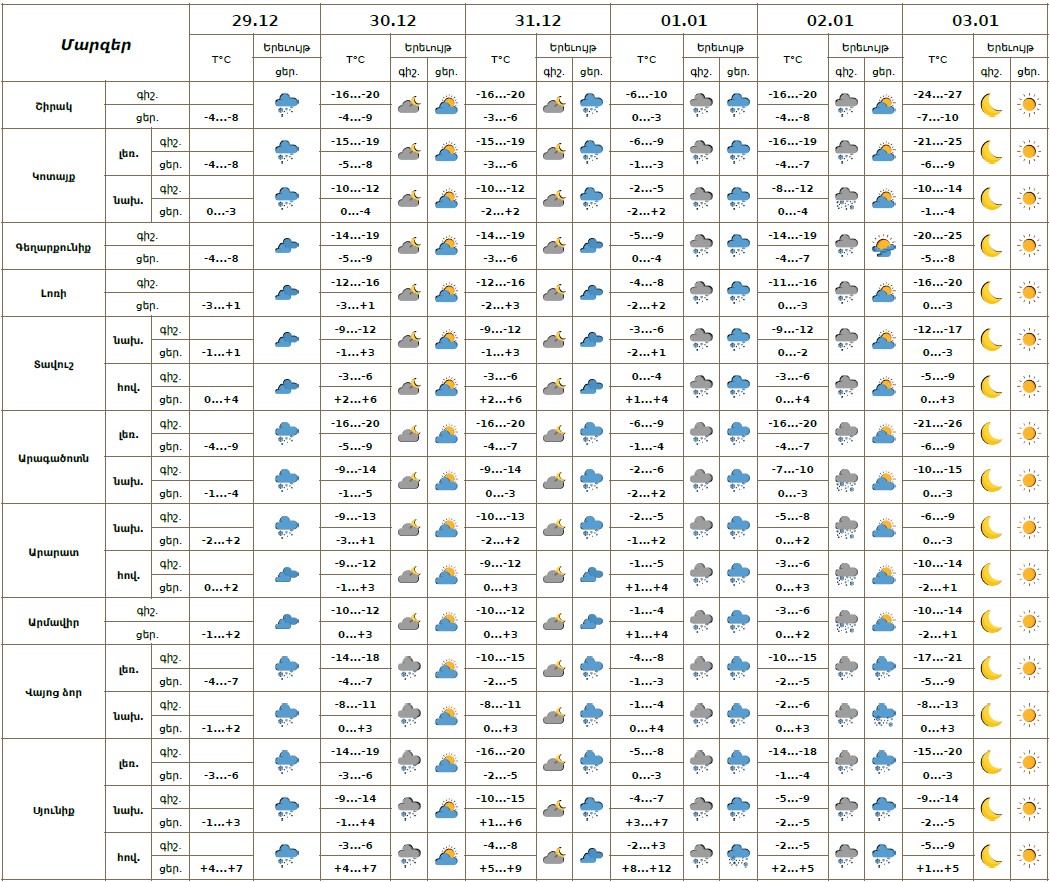1050x882 pixels.
Task: Click the 31.12 daytime cloud icon for Լոռի
Action: click(591, 293)
